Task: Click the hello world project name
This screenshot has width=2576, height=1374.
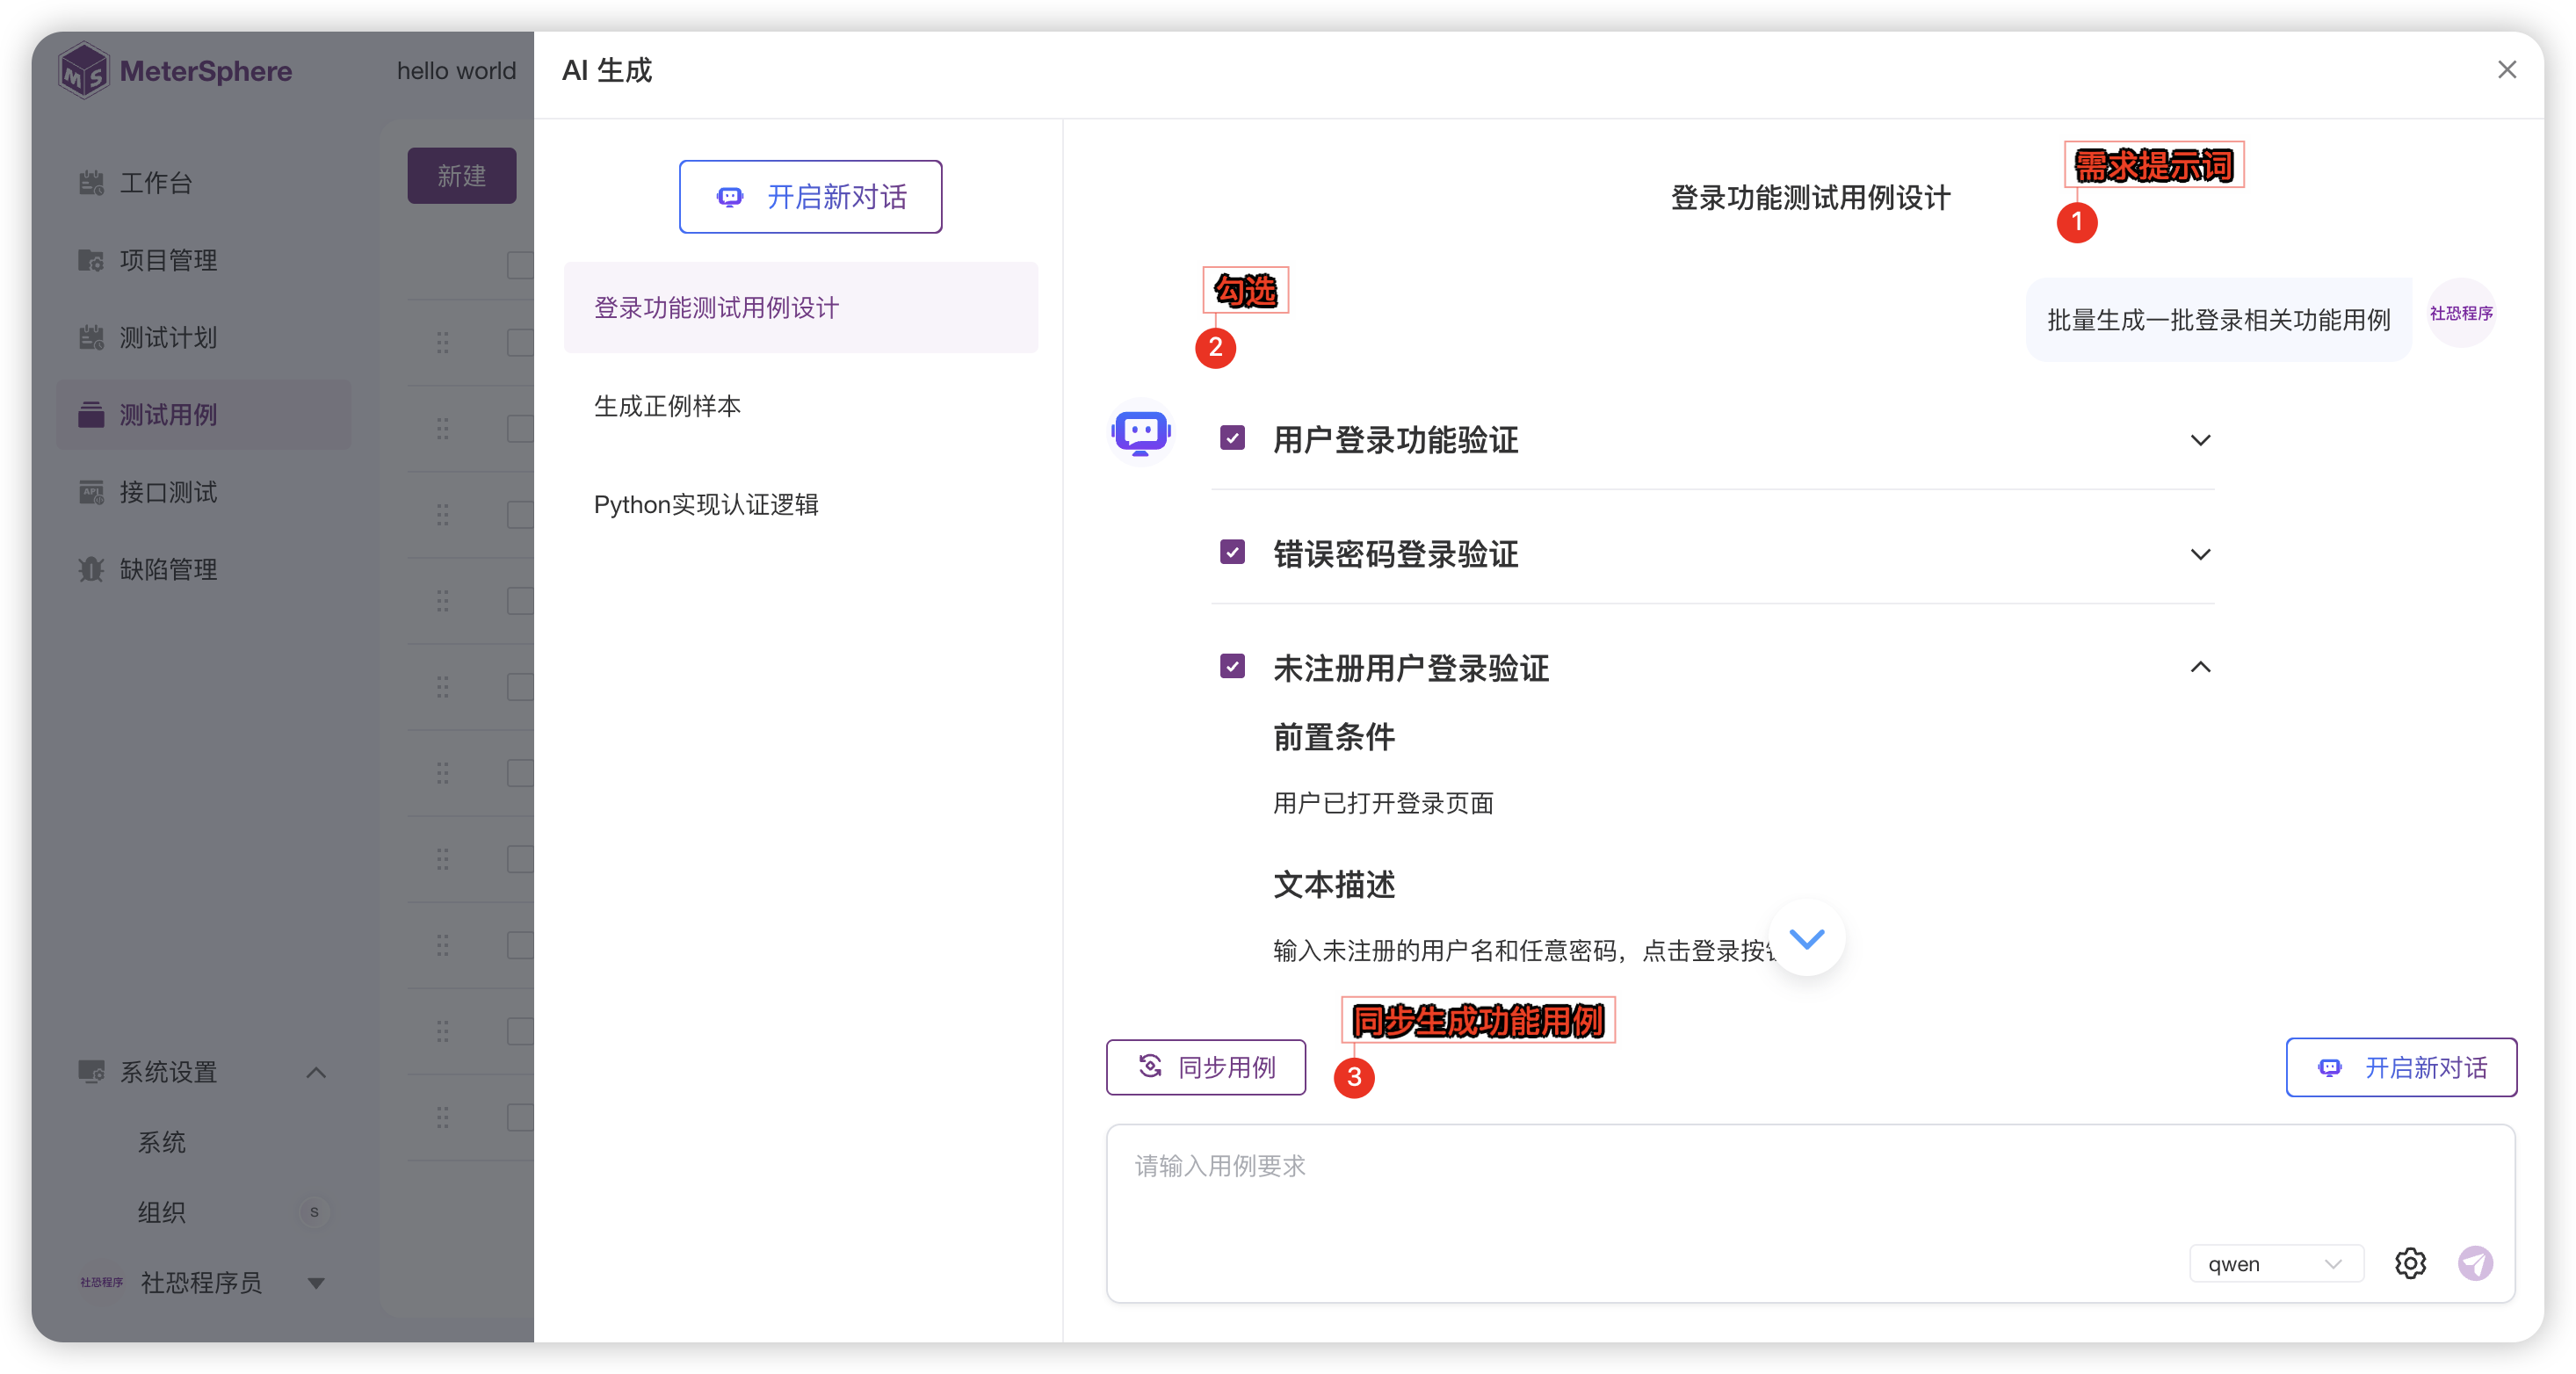Action: point(456,71)
